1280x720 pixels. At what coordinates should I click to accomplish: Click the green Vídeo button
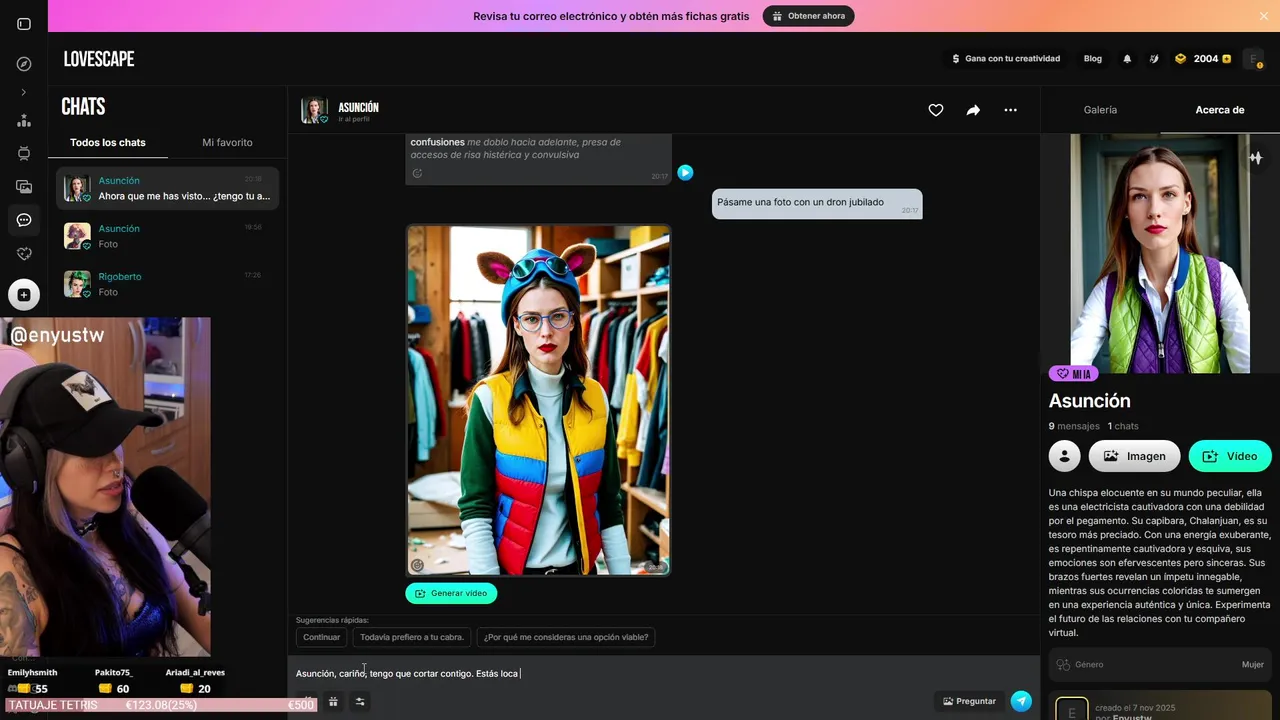1230,456
